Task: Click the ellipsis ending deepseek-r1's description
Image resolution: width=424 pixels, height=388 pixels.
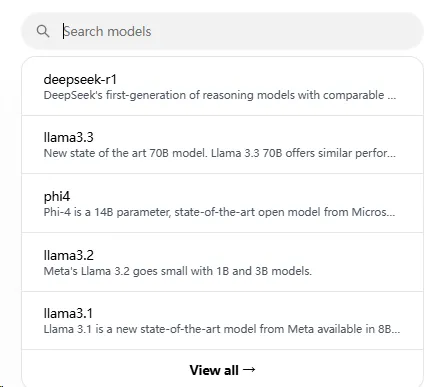Action: tap(392, 98)
